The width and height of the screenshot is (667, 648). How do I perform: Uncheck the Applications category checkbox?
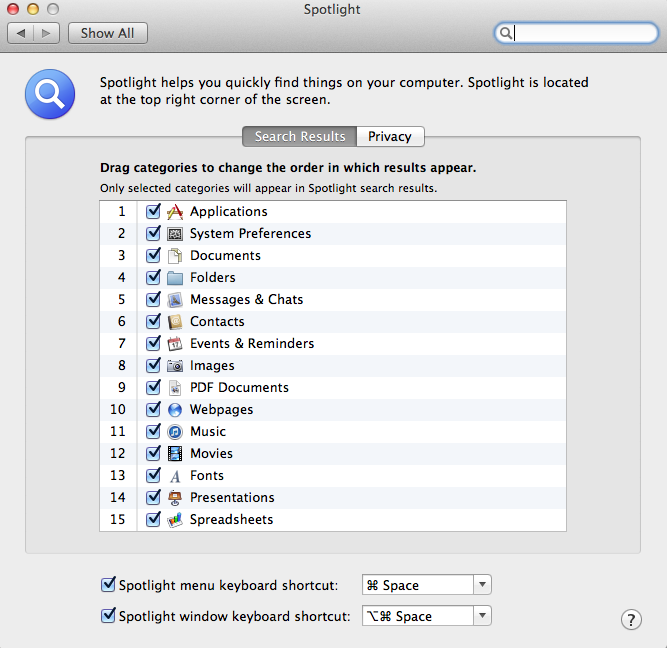click(x=153, y=211)
